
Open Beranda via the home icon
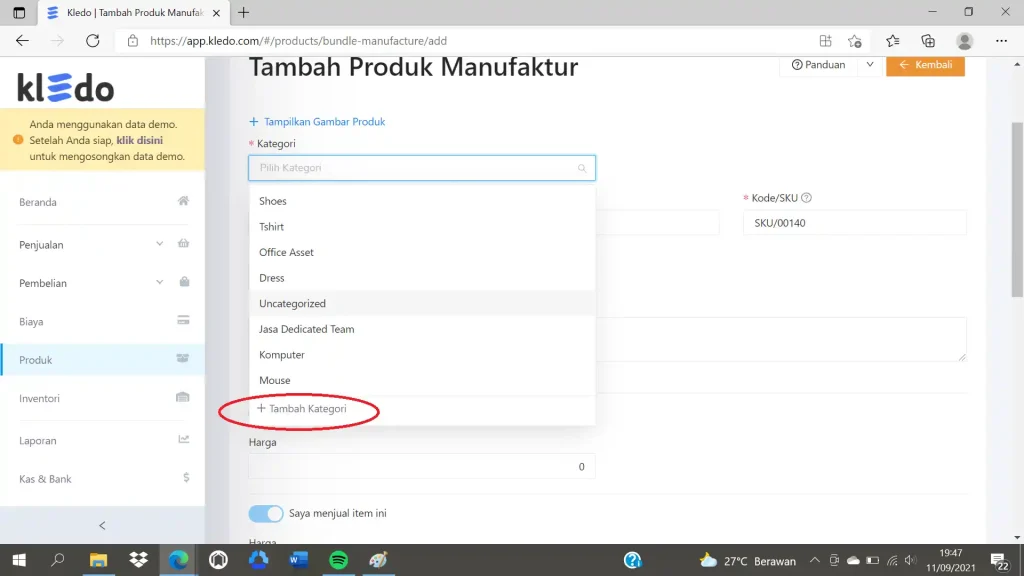pos(184,201)
